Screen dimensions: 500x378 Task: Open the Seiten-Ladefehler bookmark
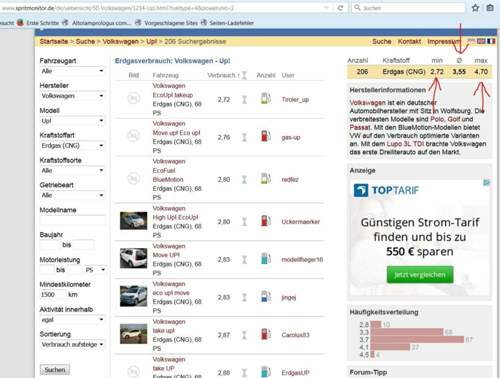click(227, 23)
